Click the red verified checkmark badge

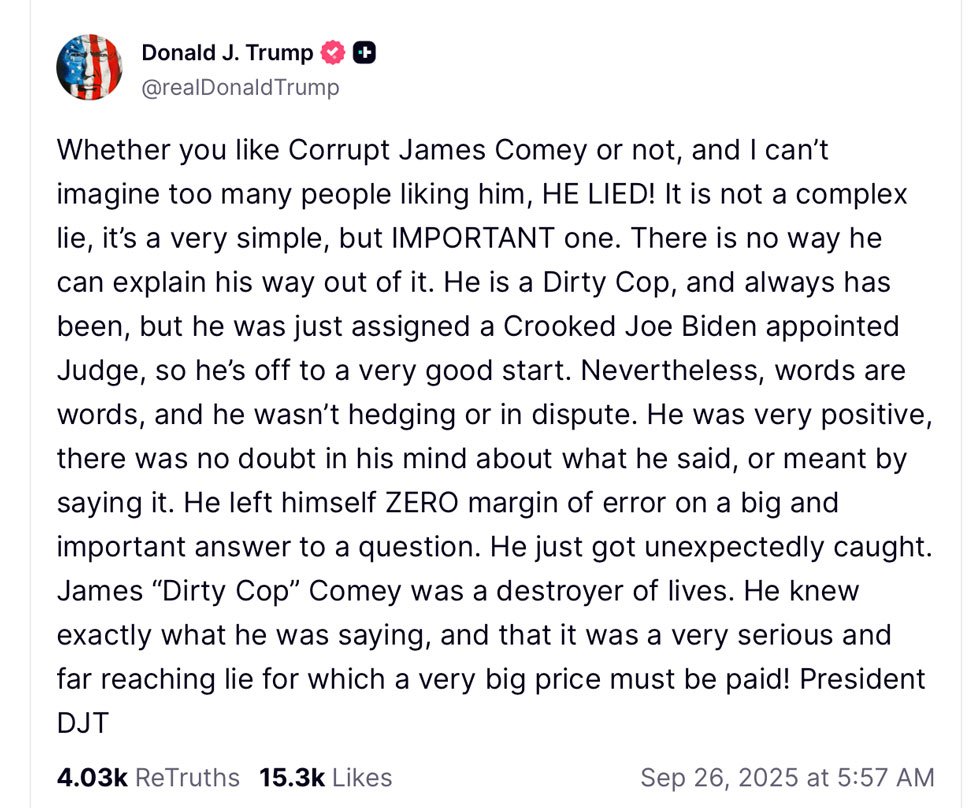[x=332, y=52]
